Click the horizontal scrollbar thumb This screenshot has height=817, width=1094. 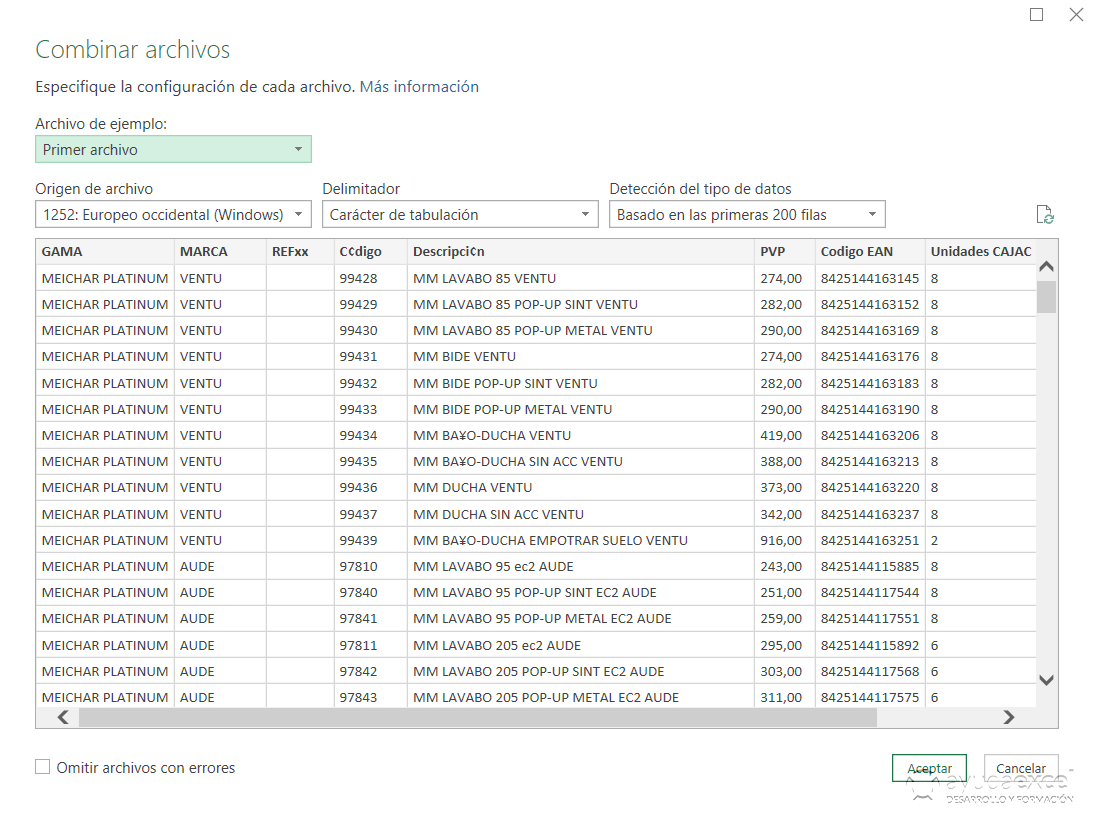pos(478,717)
